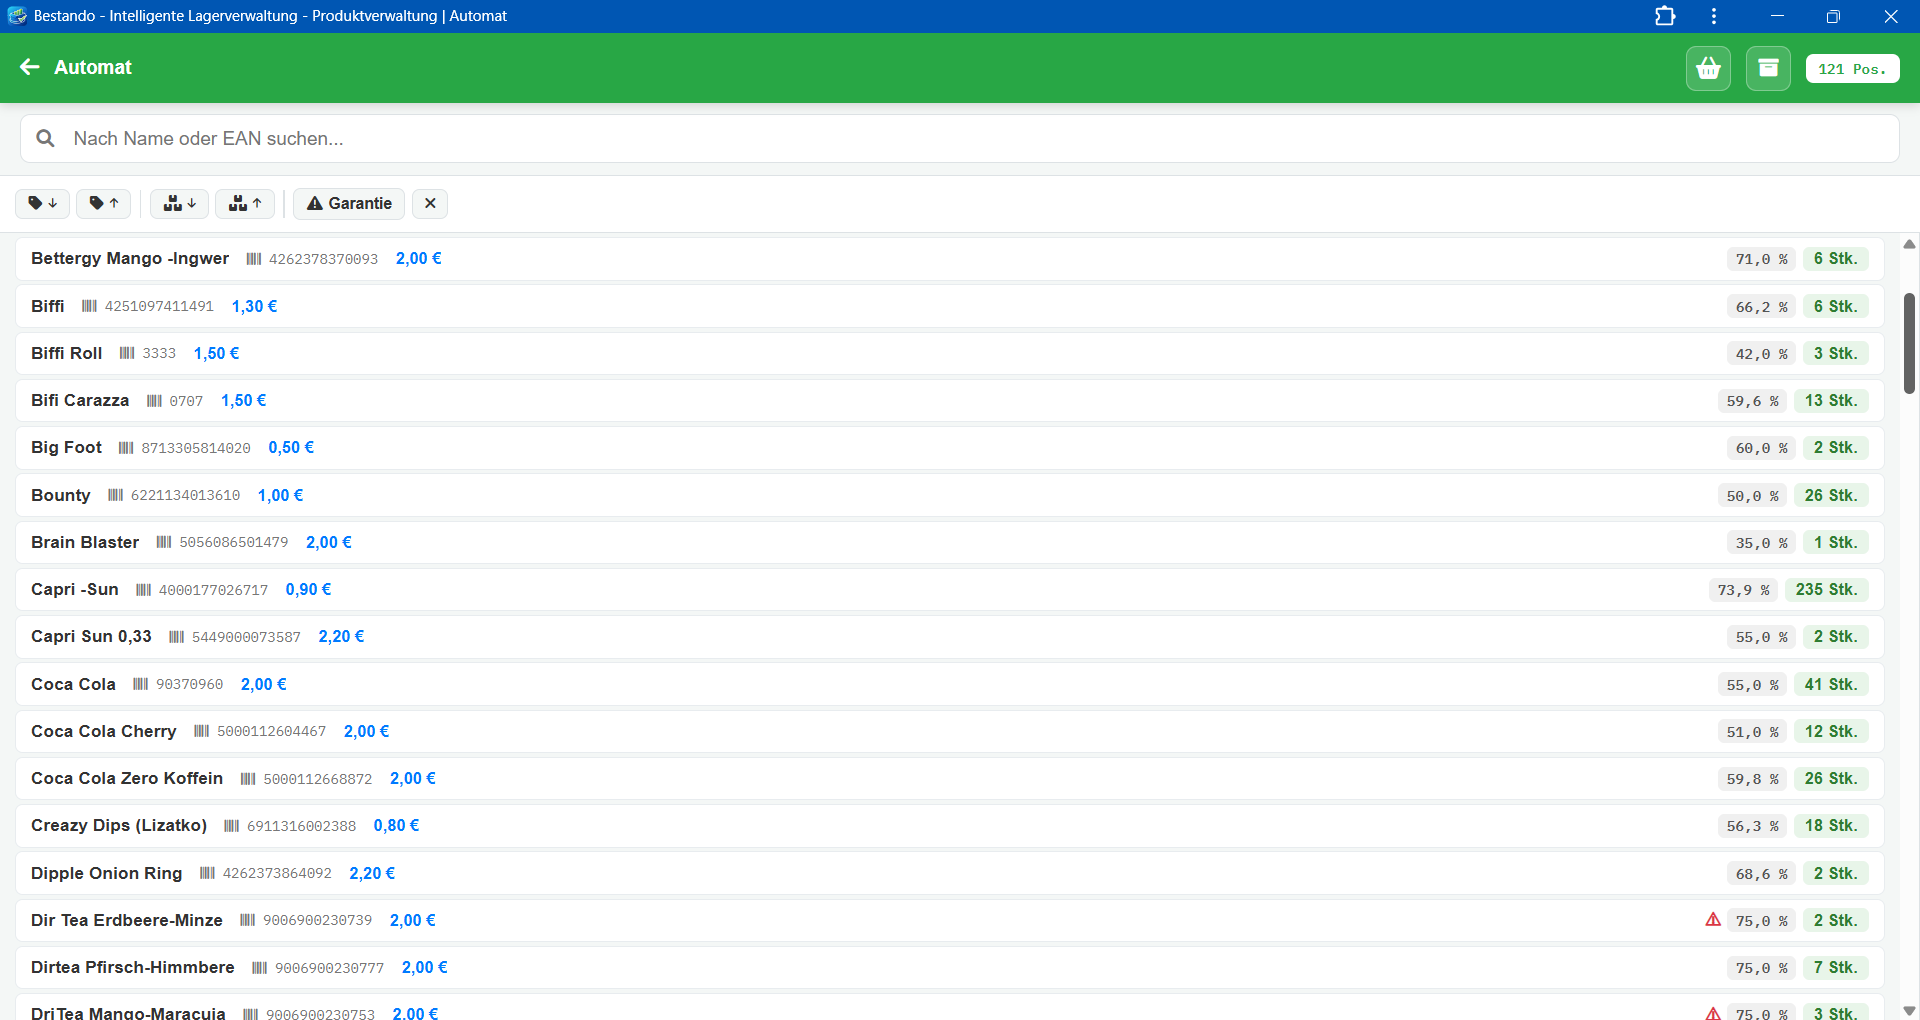Screen dimensions: 1920x1020
Task: Click barcode icon in Brain Blaster row
Action: pyautogui.click(x=164, y=542)
